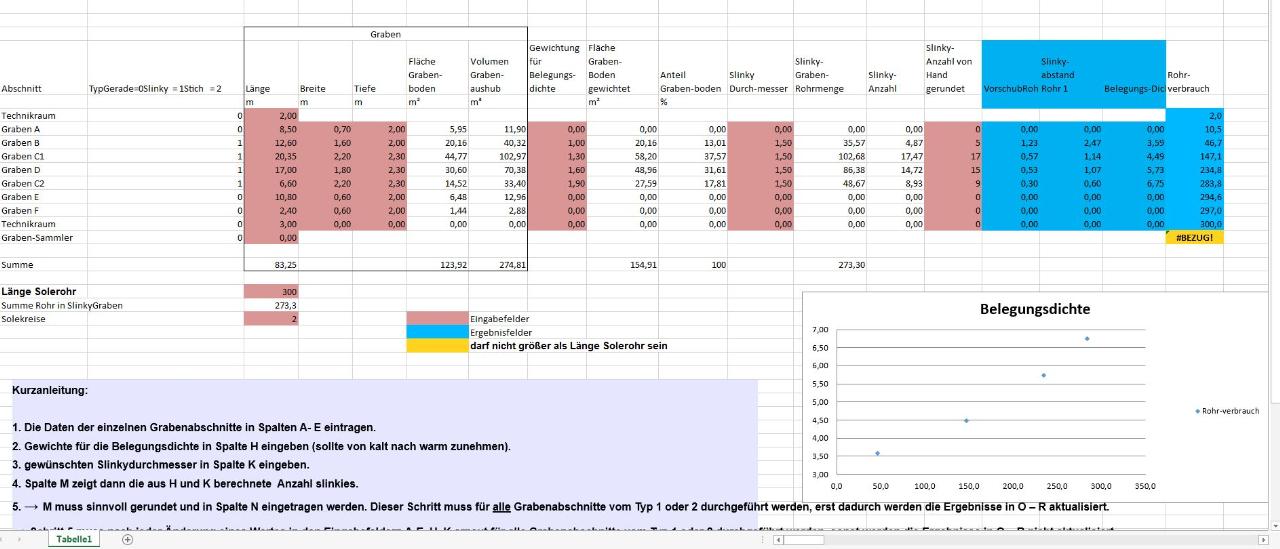Select Graben A length cell 8,50
This screenshot has height=549, width=1280.
(x=271, y=129)
